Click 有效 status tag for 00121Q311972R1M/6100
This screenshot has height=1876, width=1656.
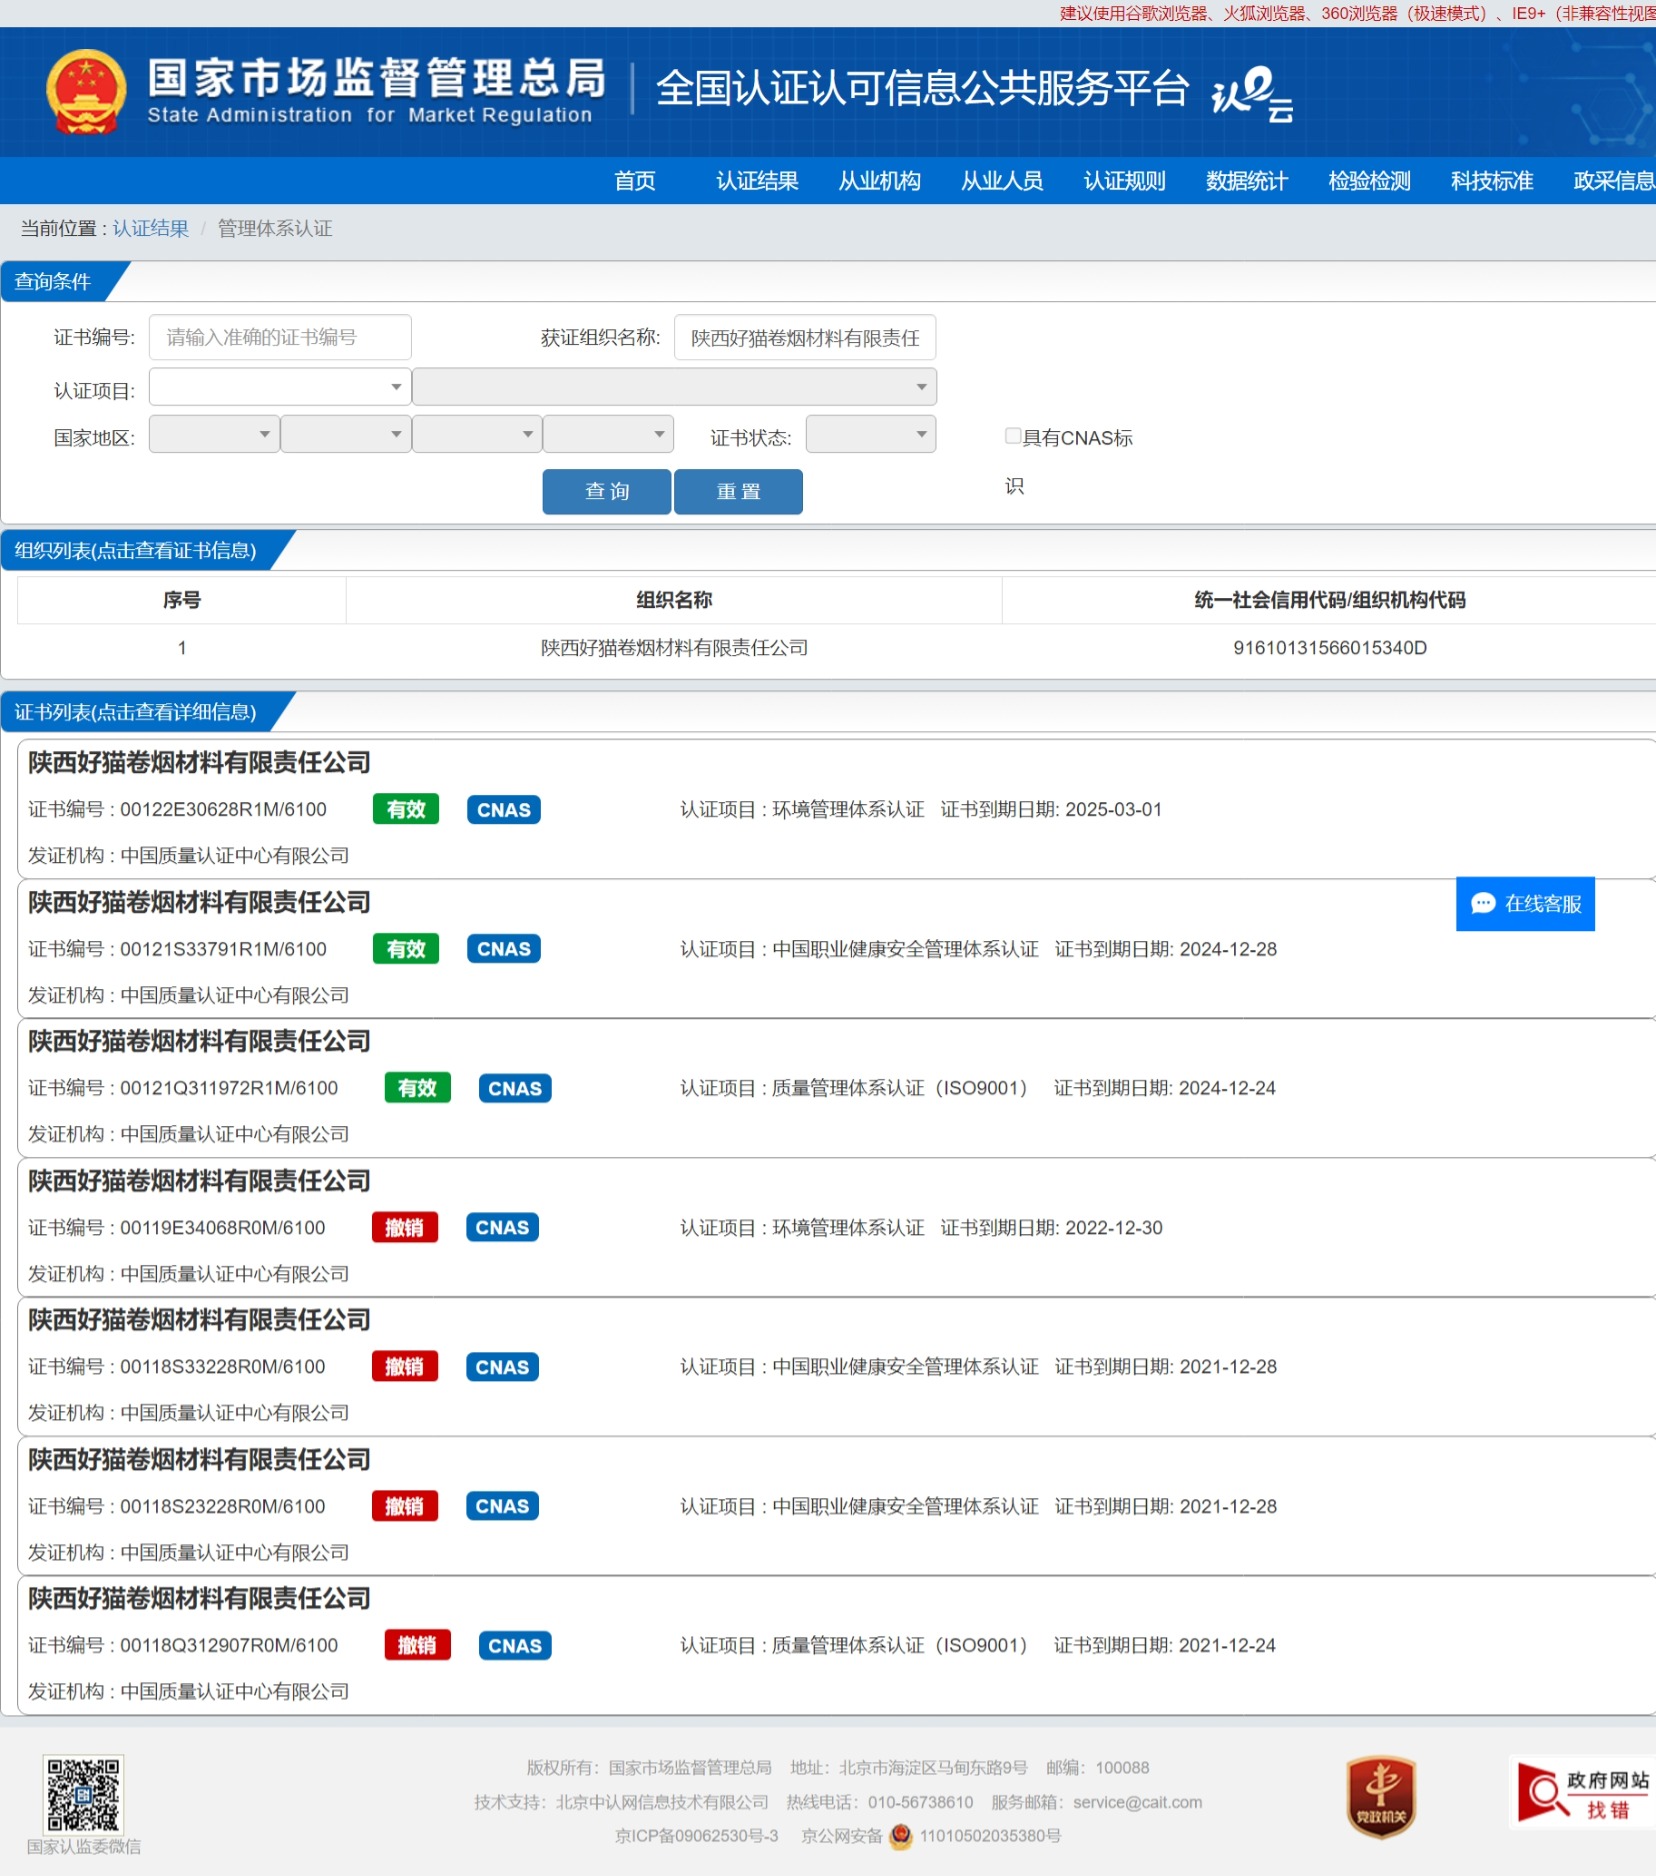[418, 1088]
